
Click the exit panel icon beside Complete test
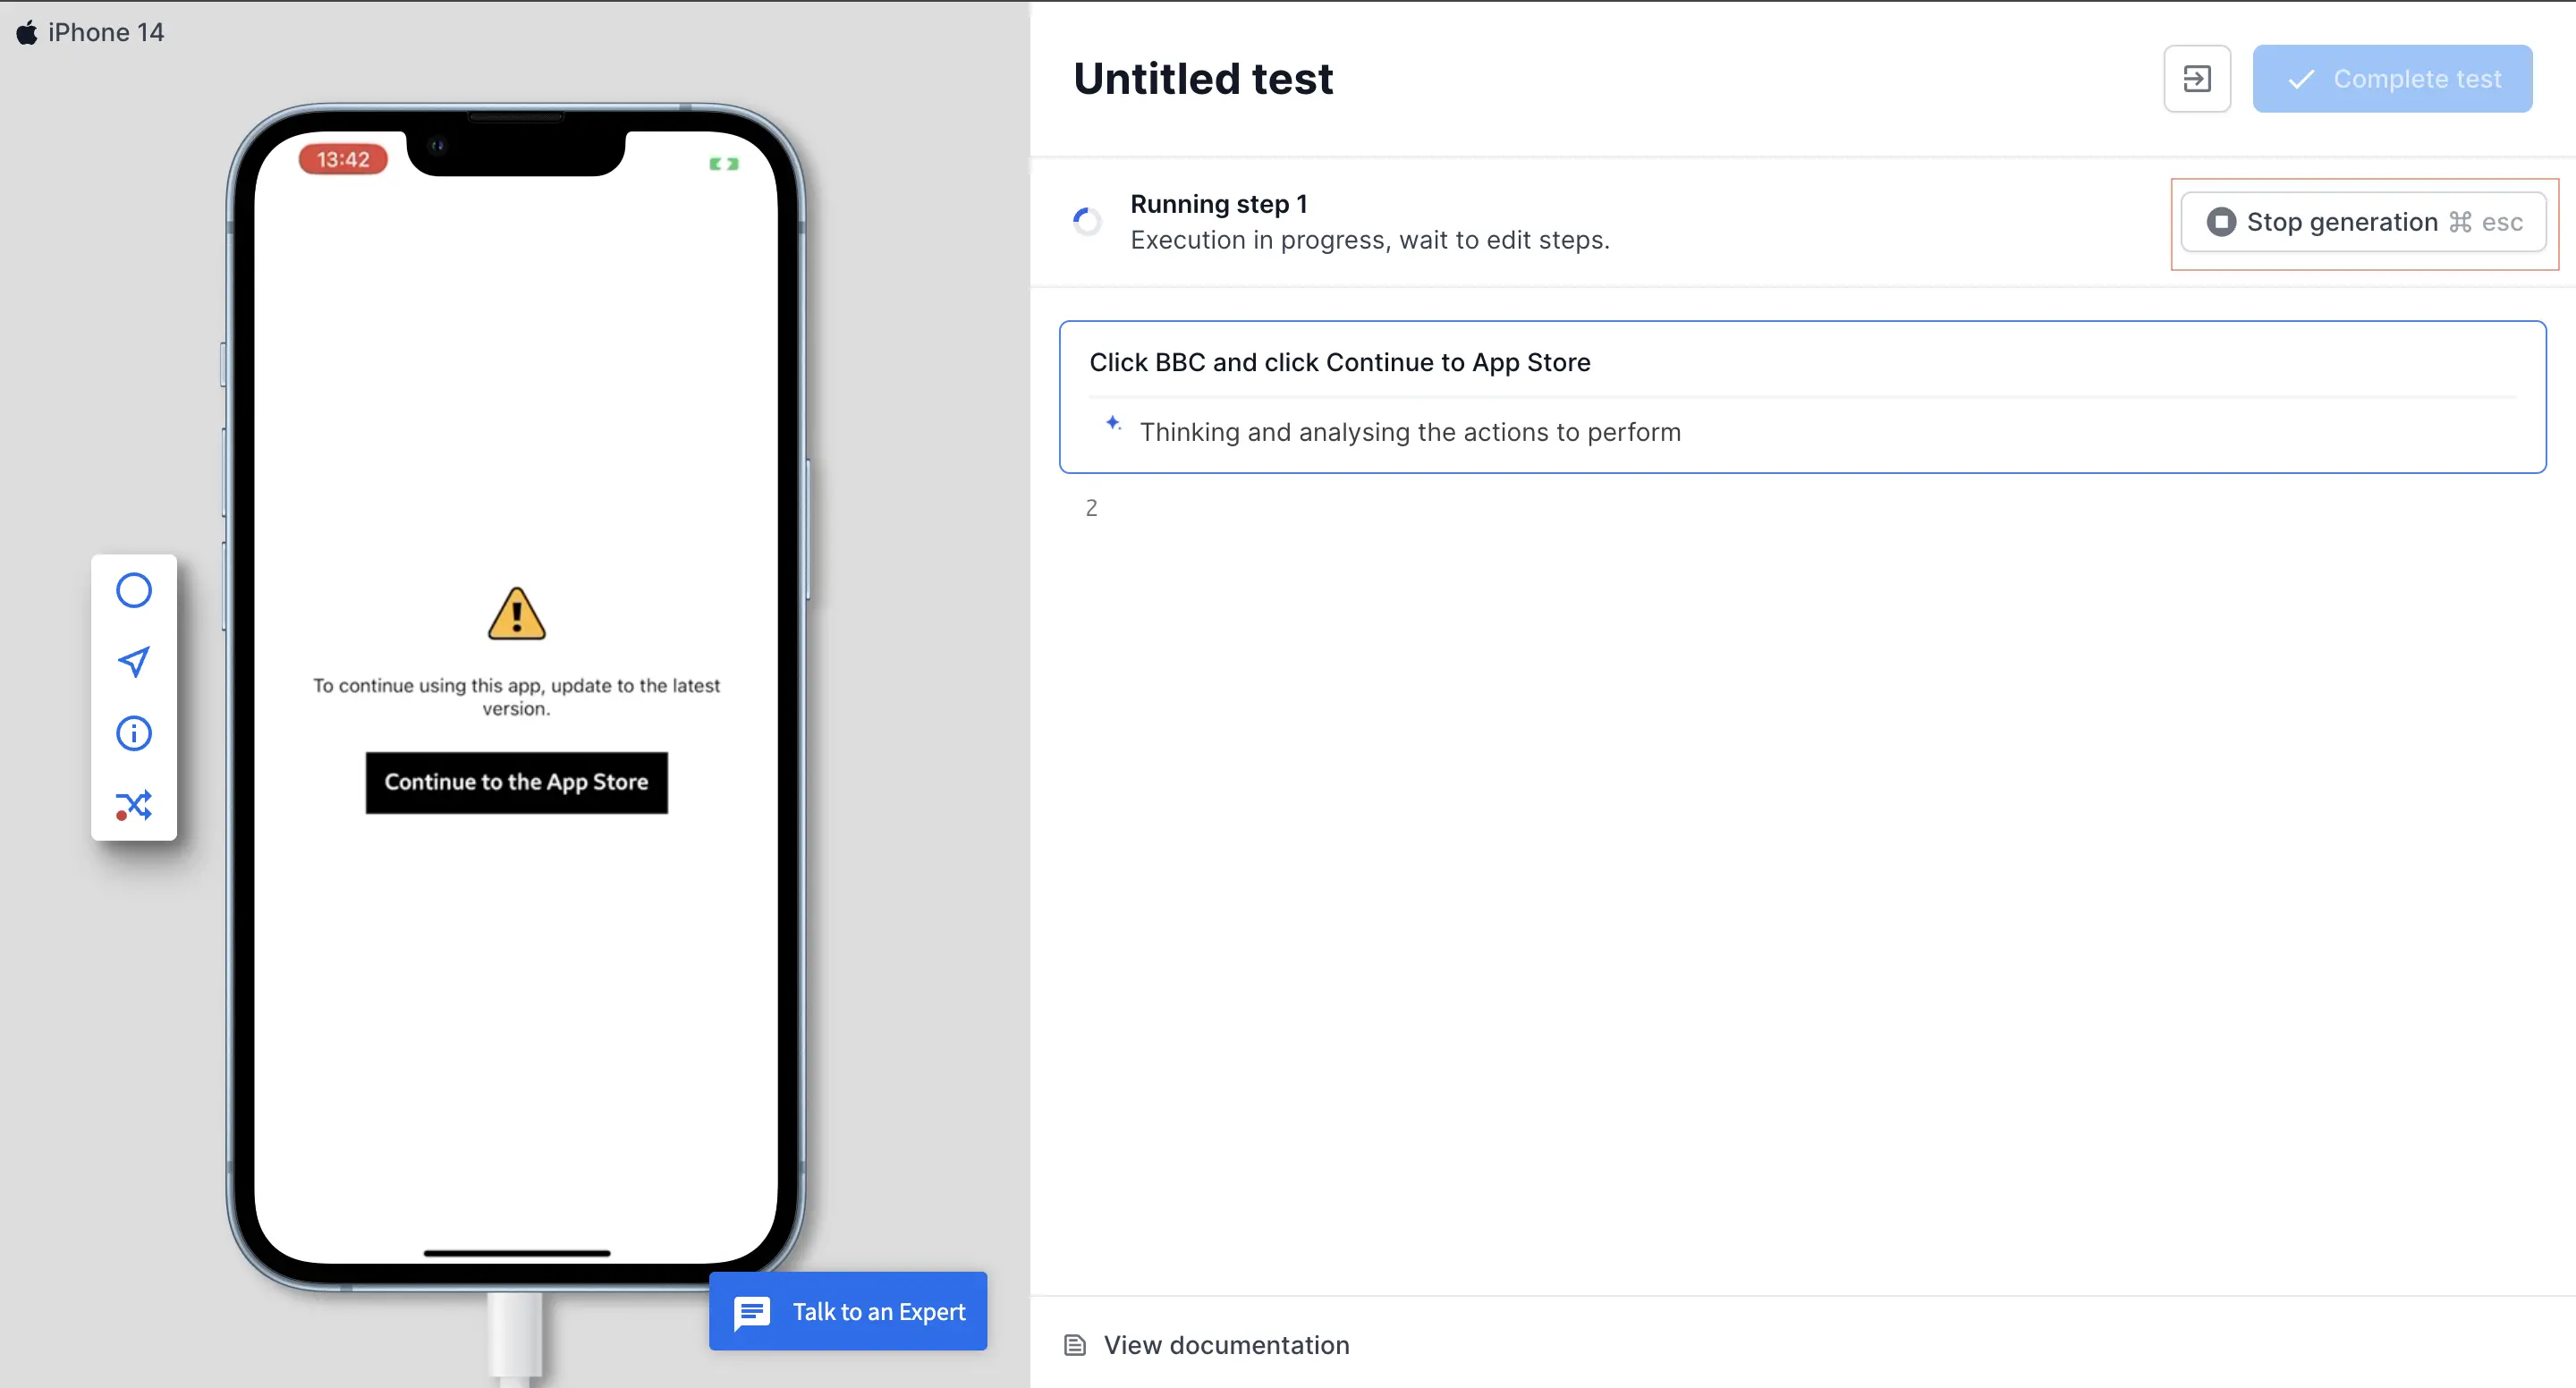2196,79
